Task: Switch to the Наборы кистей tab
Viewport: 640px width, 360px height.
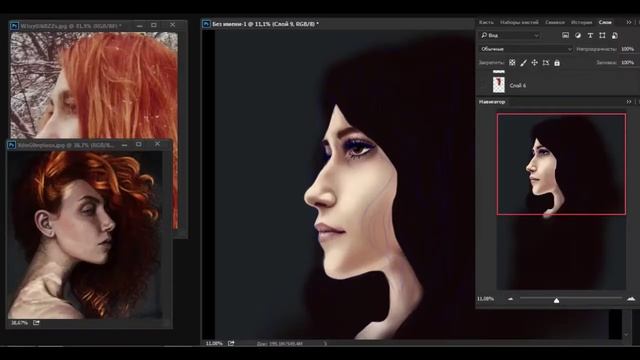Action: pos(519,22)
